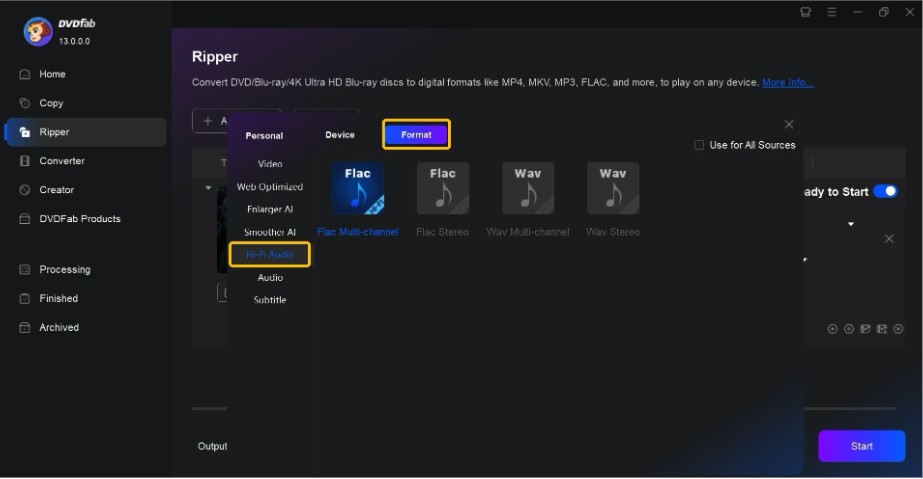
Task: Switch to the Personal tab
Action: coord(264,136)
